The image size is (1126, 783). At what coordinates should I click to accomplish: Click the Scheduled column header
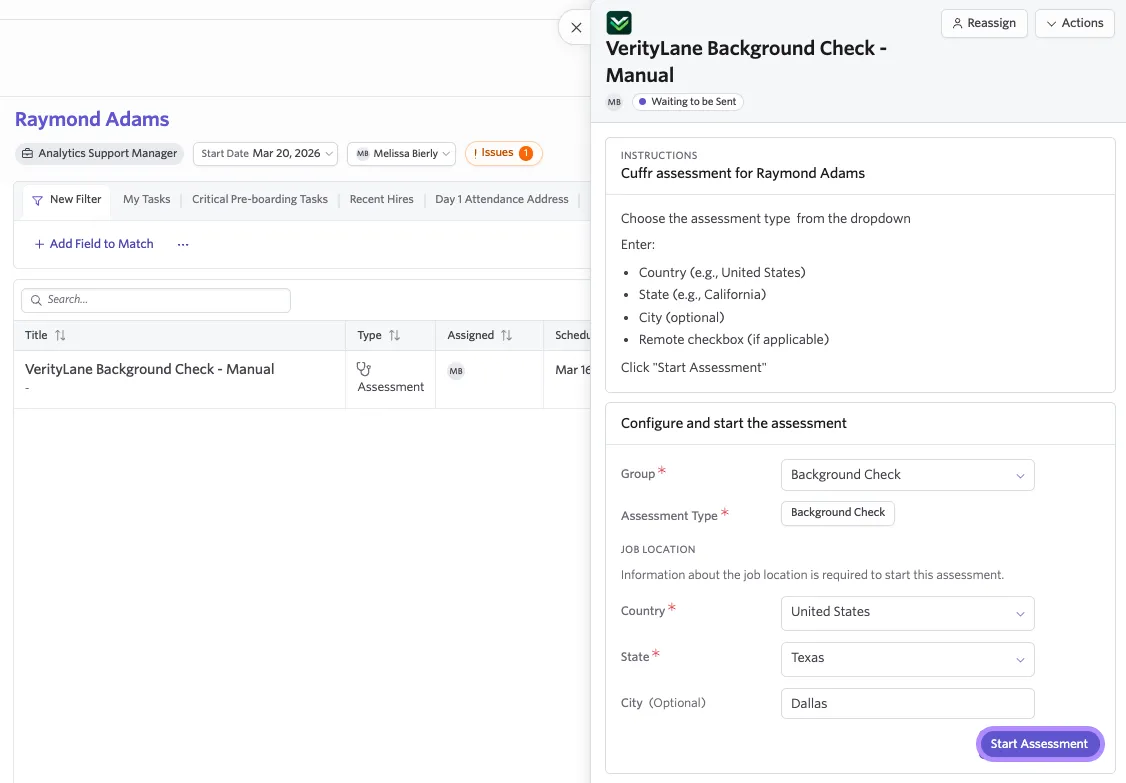click(572, 335)
